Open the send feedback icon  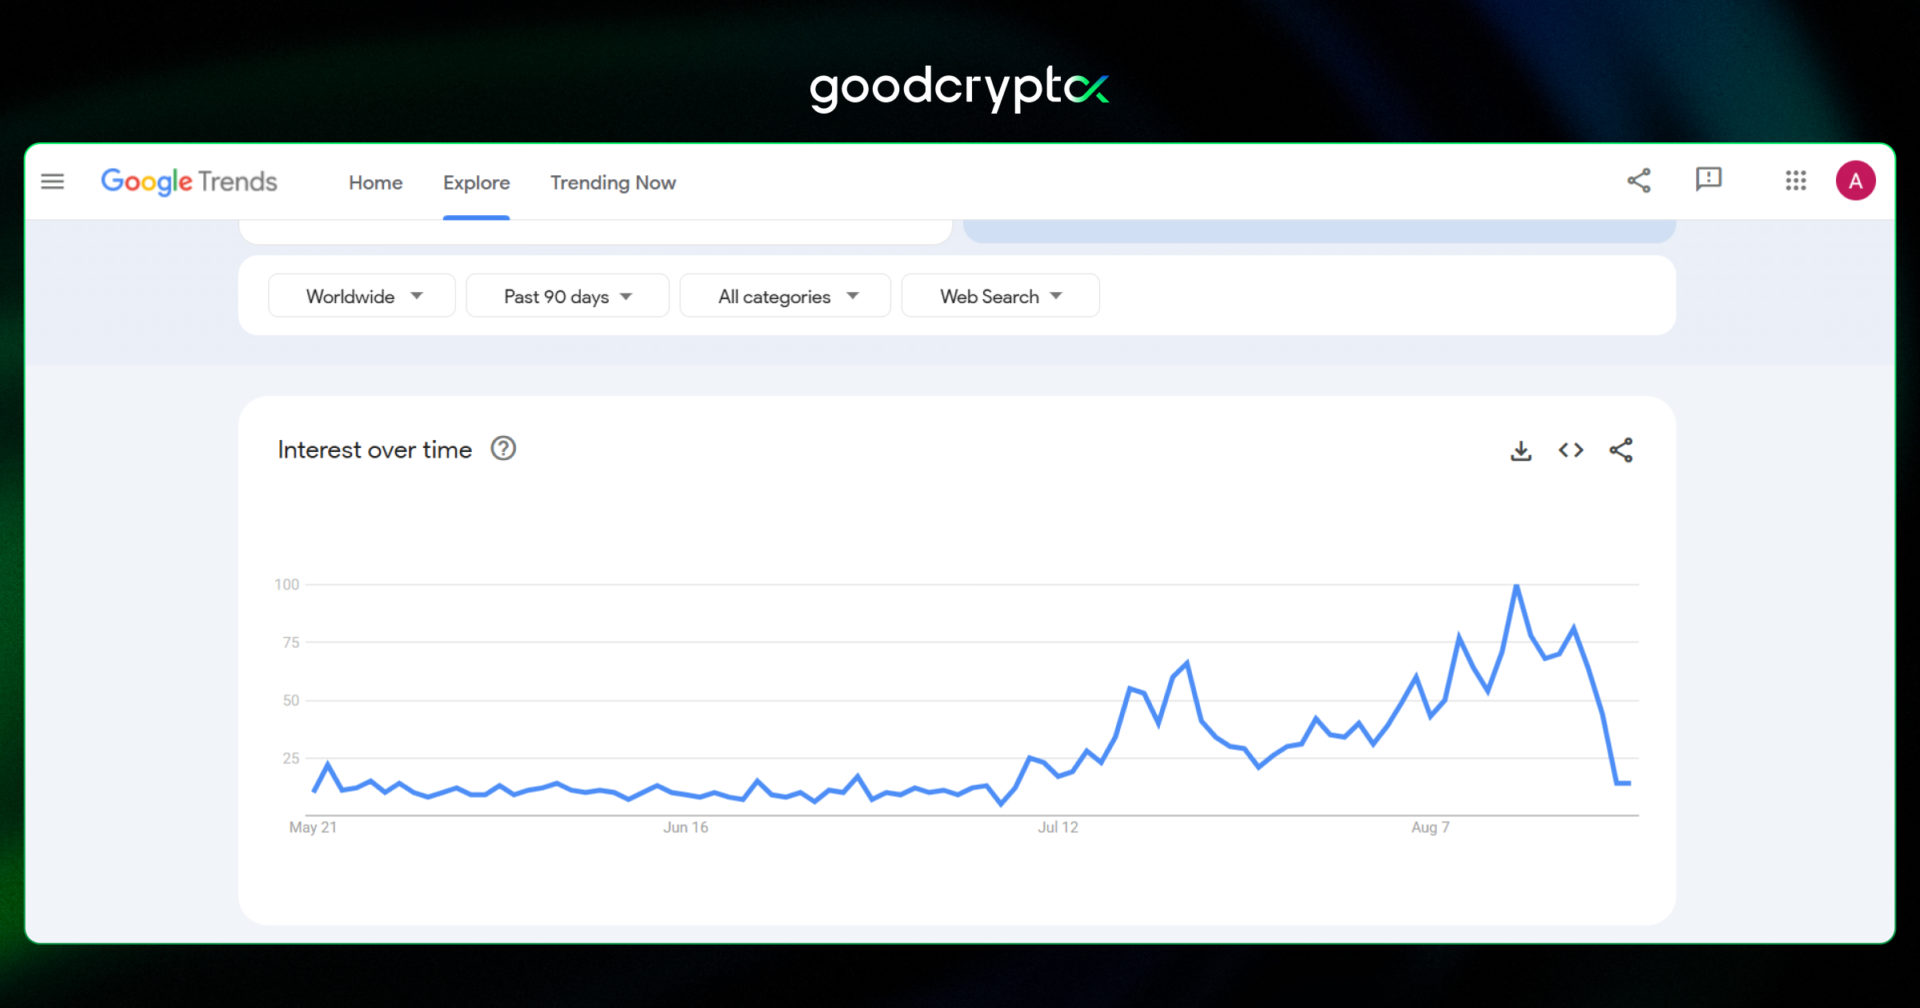tap(1708, 180)
